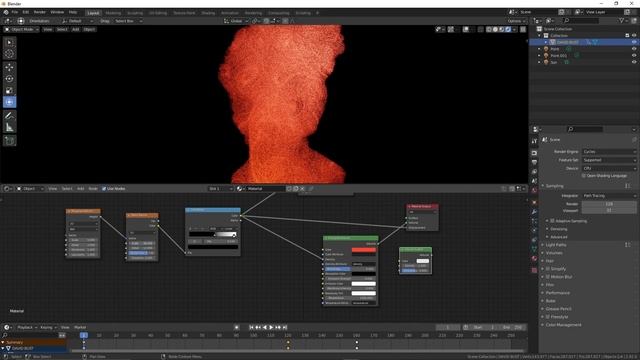The image size is (640, 360).
Task: Expand the Performance panel
Action: [557, 293]
